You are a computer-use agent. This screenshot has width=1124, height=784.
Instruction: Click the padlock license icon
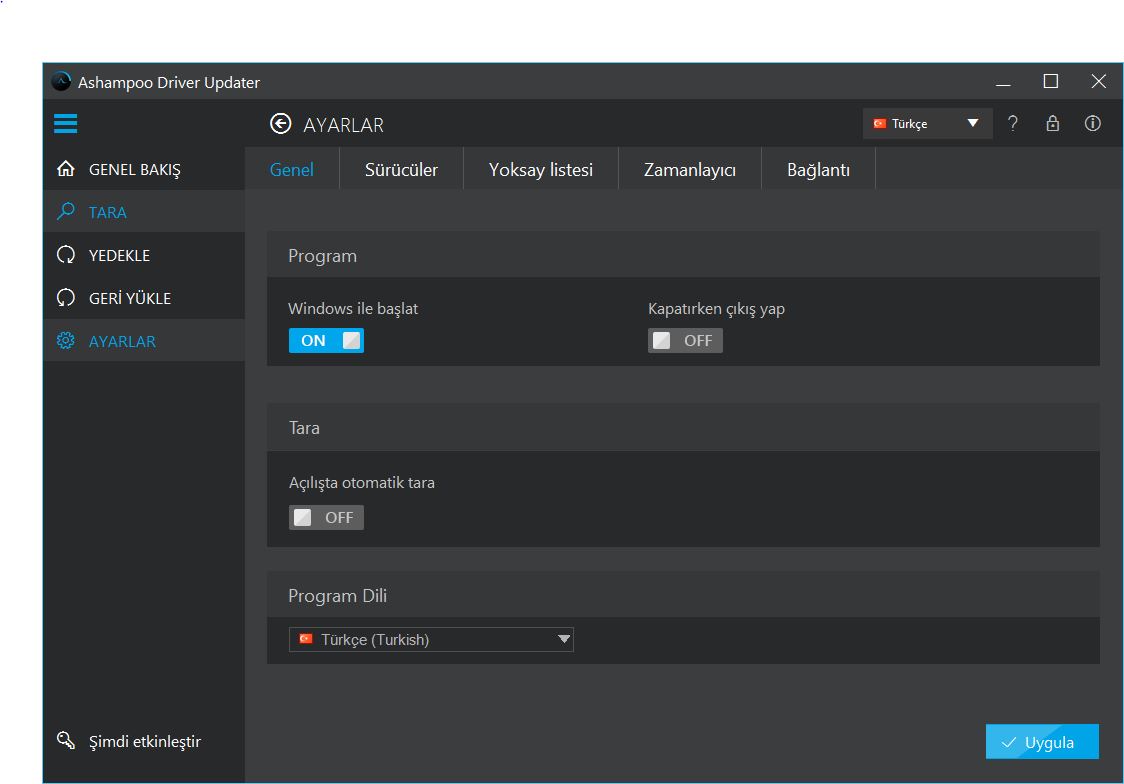[x=1052, y=123]
